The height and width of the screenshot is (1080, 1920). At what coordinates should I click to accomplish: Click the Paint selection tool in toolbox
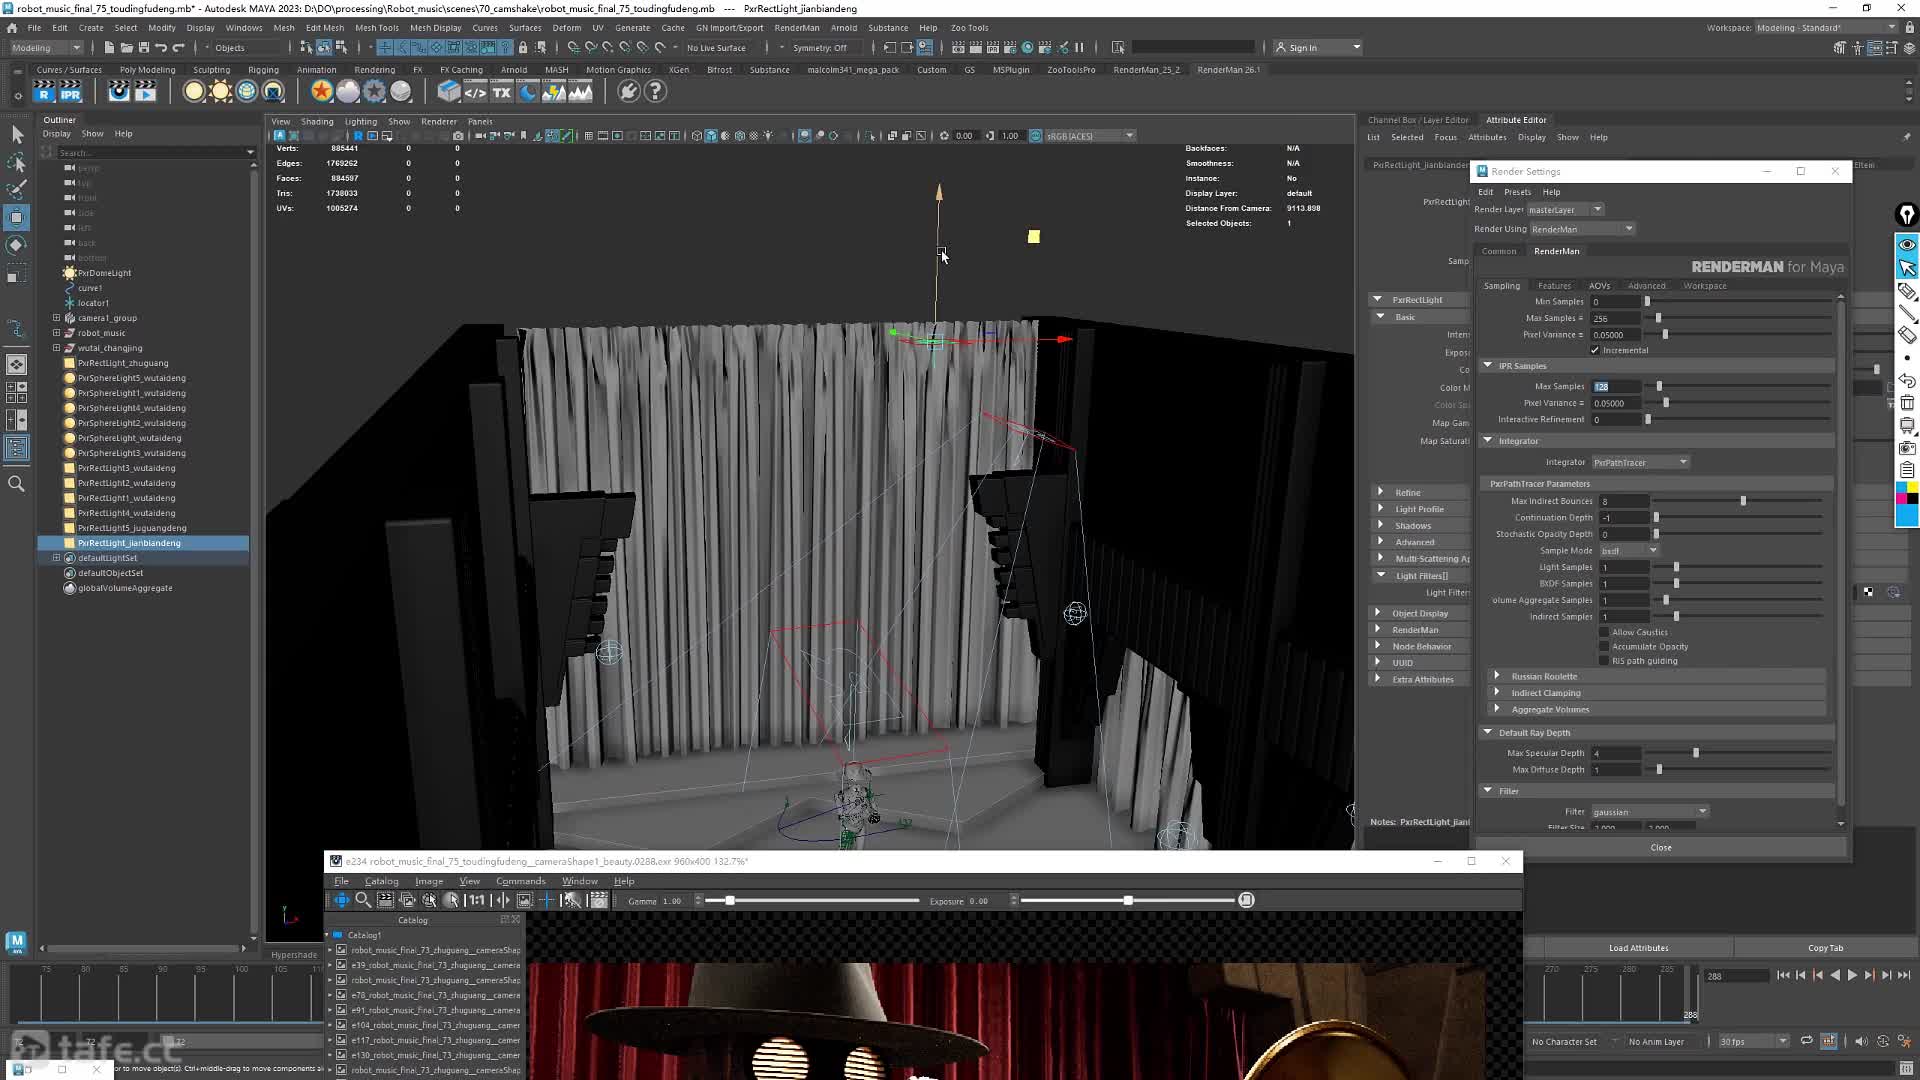[x=17, y=189]
